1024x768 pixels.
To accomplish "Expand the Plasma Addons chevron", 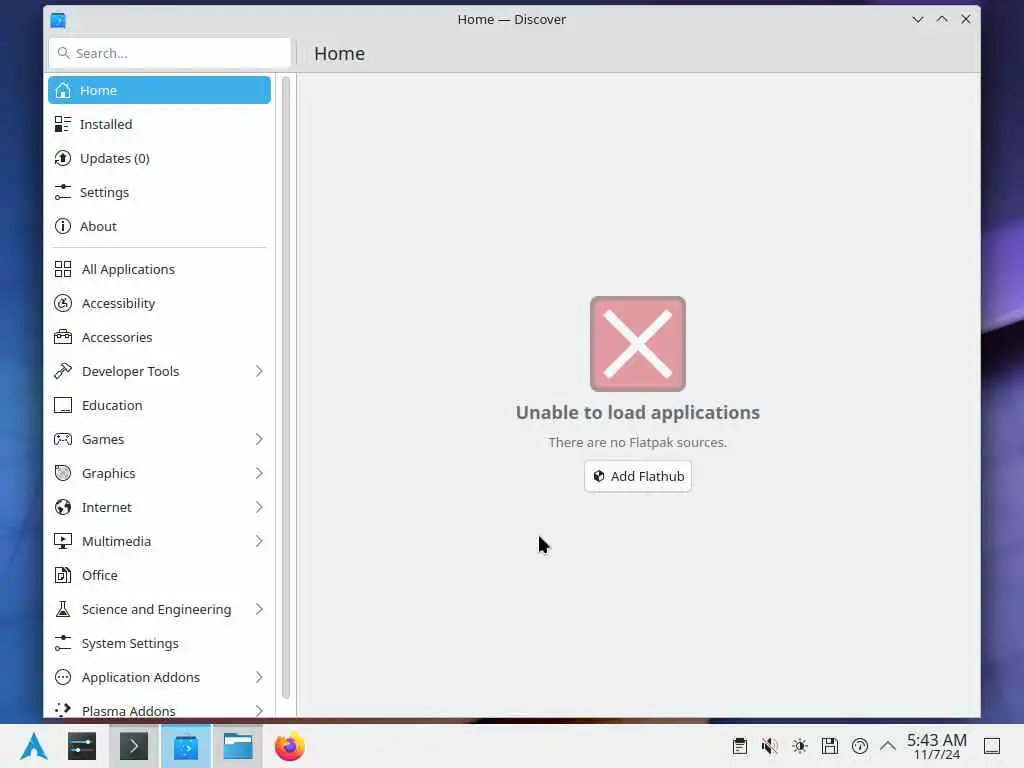I will (x=259, y=710).
